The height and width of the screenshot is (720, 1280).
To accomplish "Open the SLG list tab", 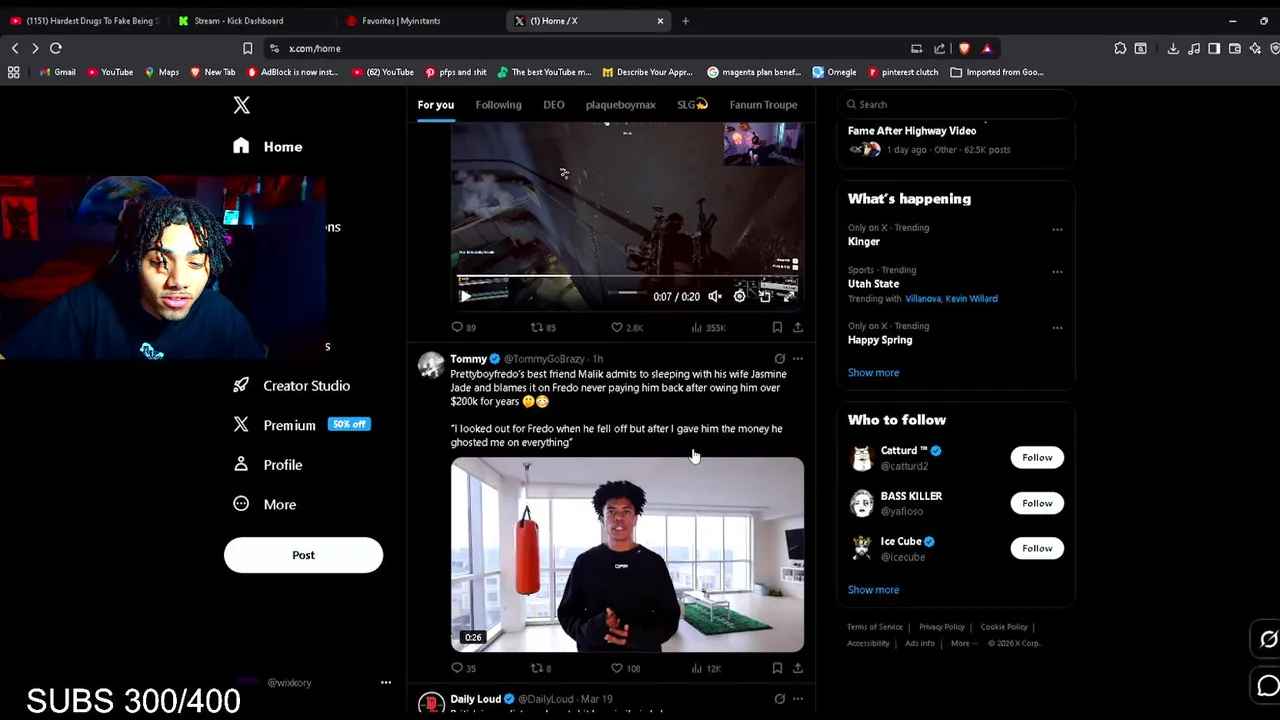I will [x=692, y=104].
